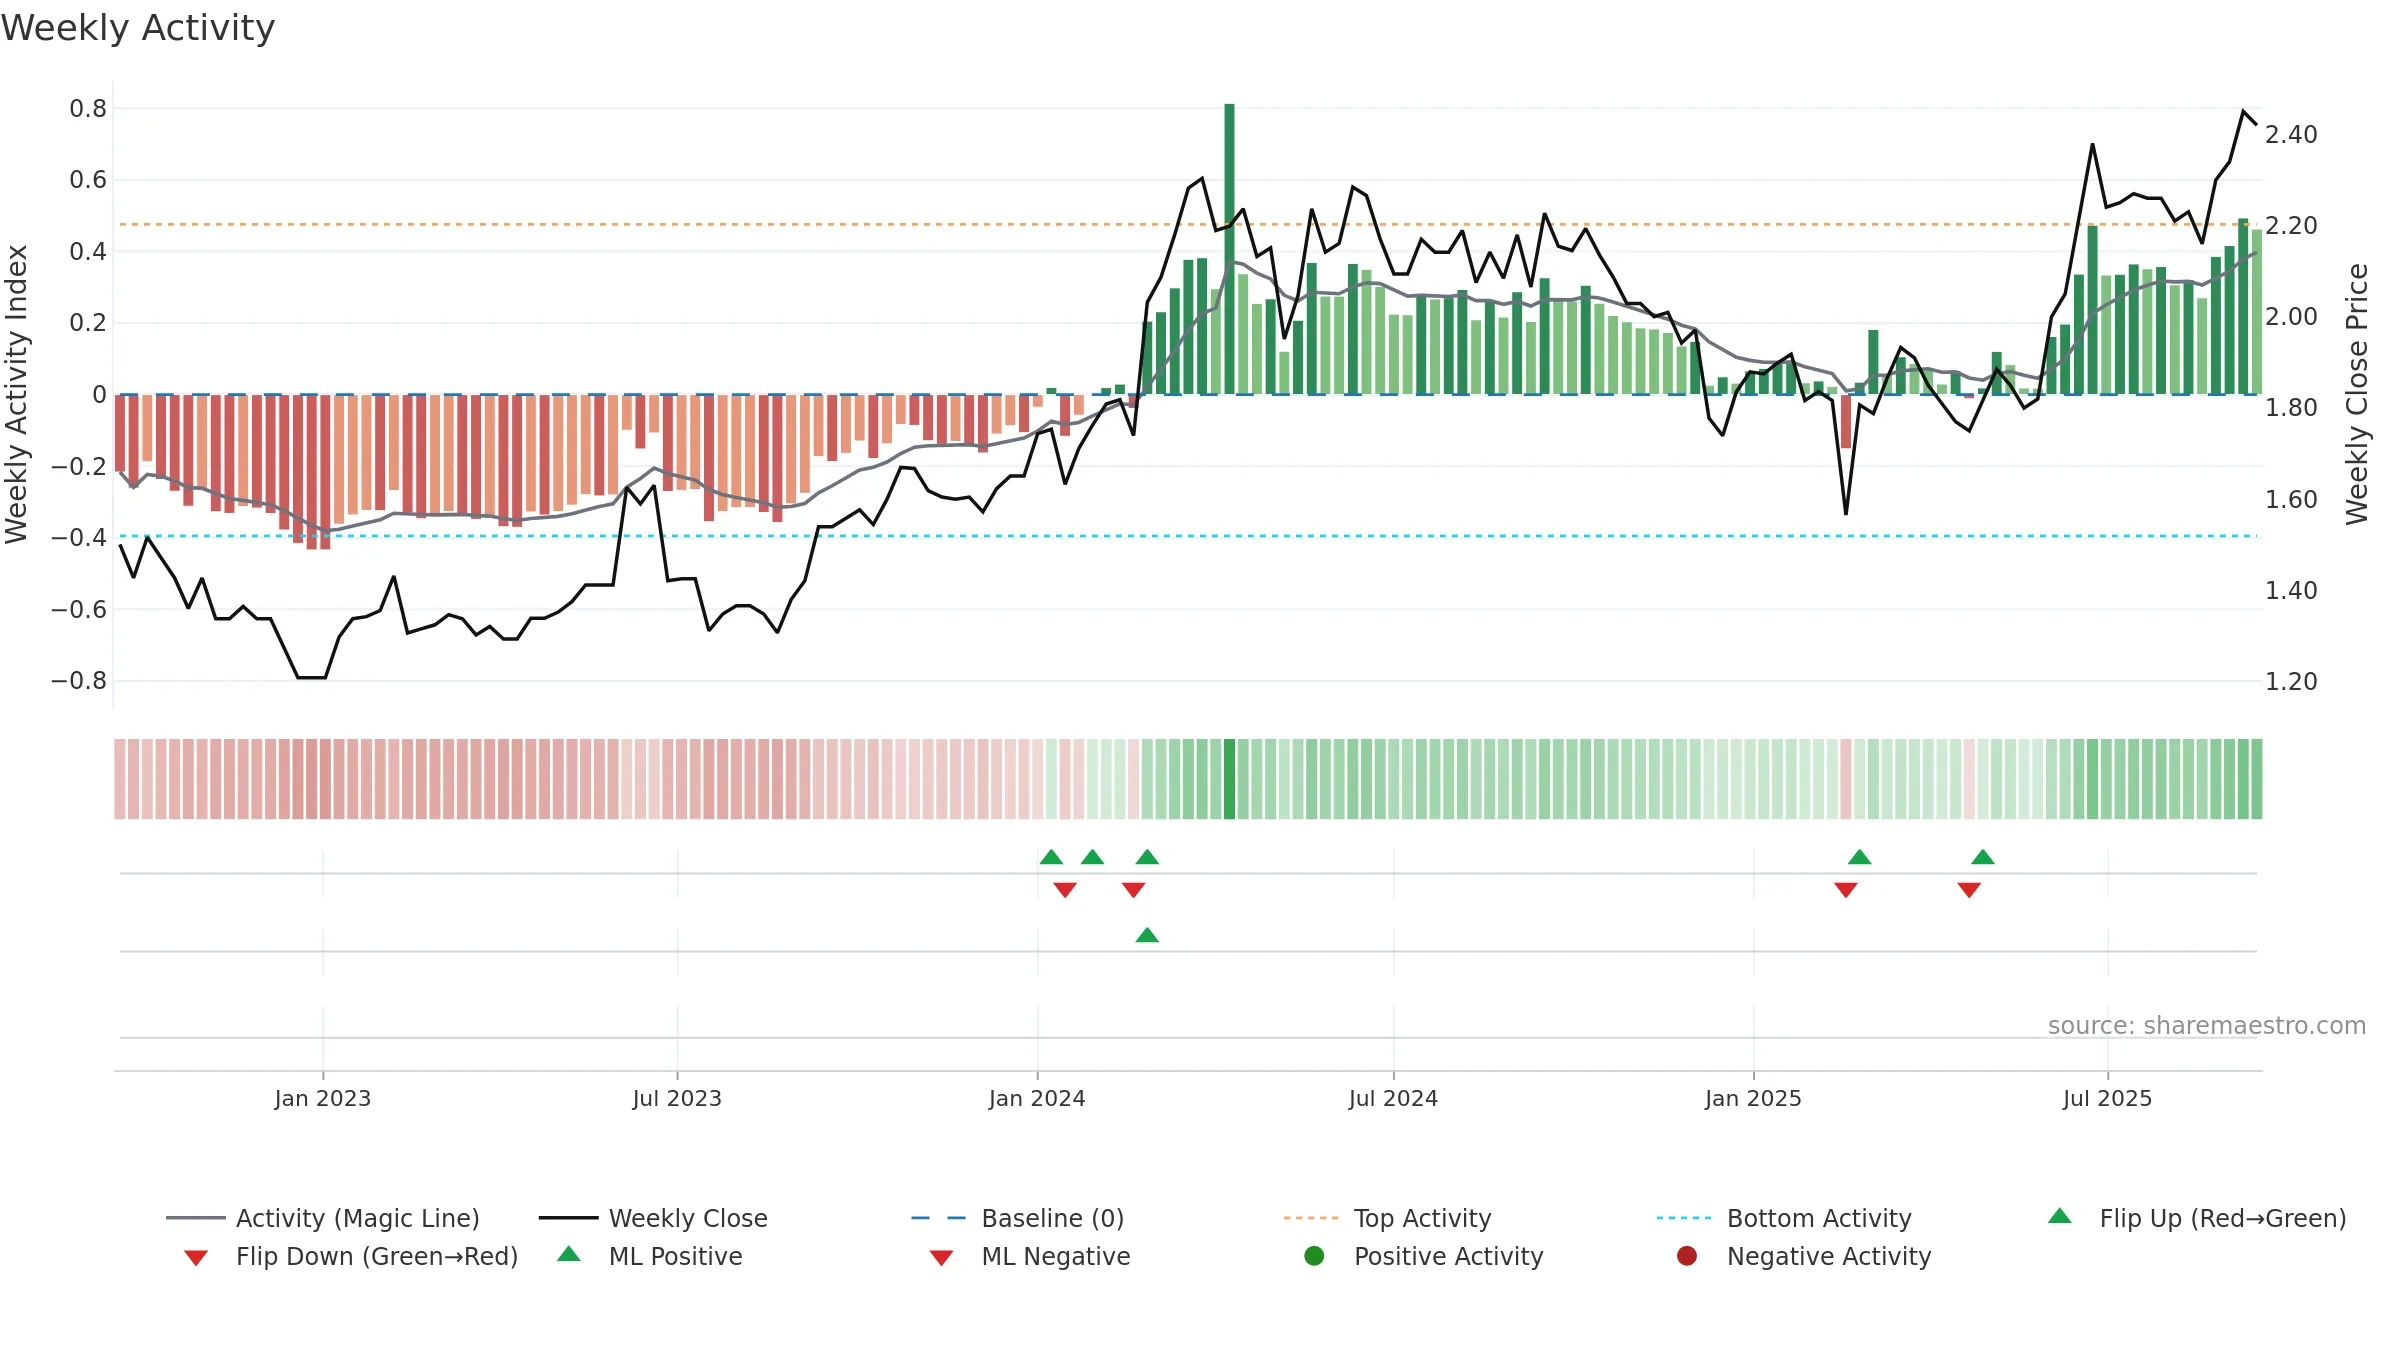Click the 'Jan 2023' axis label
This screenshot has height=1350, width=2400.
point(322,1098)
